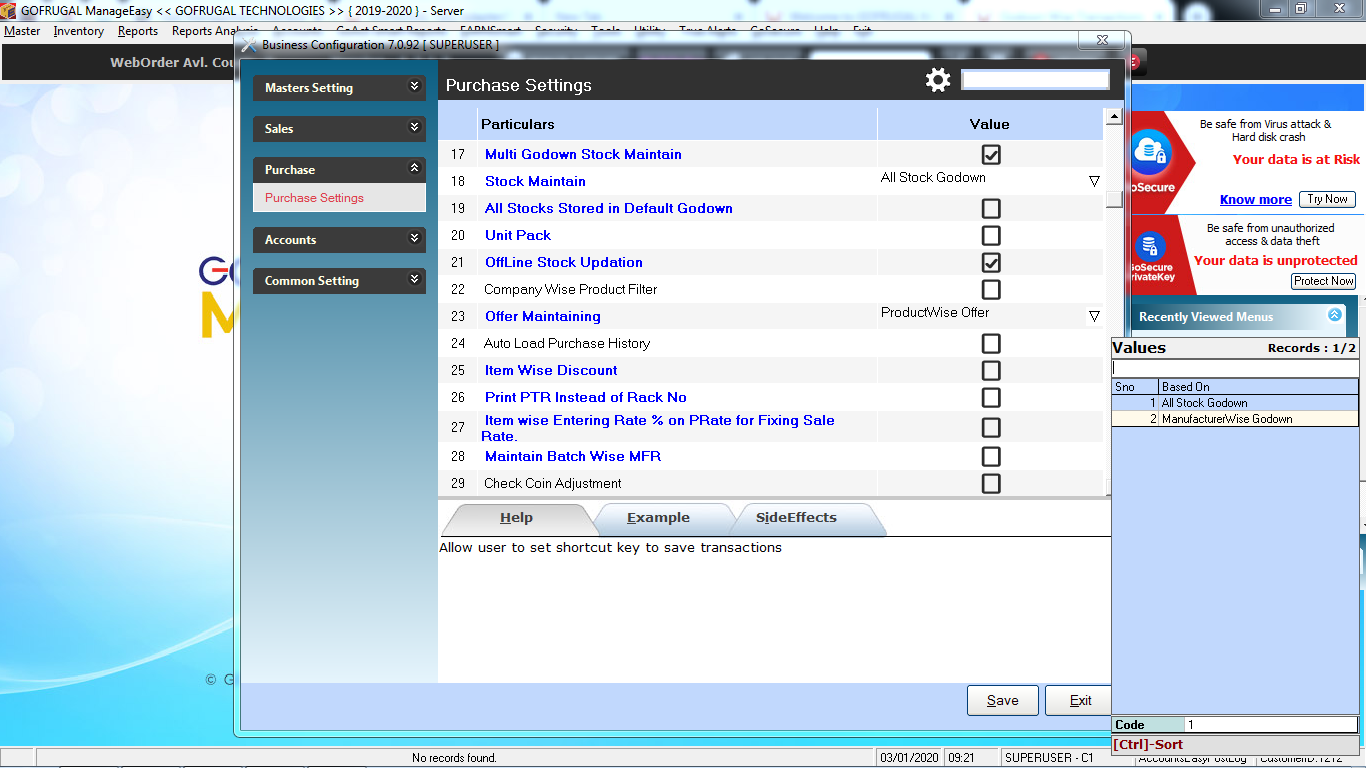Expand the Sales section
Screen dimensions: 1366x768
(x=339, y=129)
